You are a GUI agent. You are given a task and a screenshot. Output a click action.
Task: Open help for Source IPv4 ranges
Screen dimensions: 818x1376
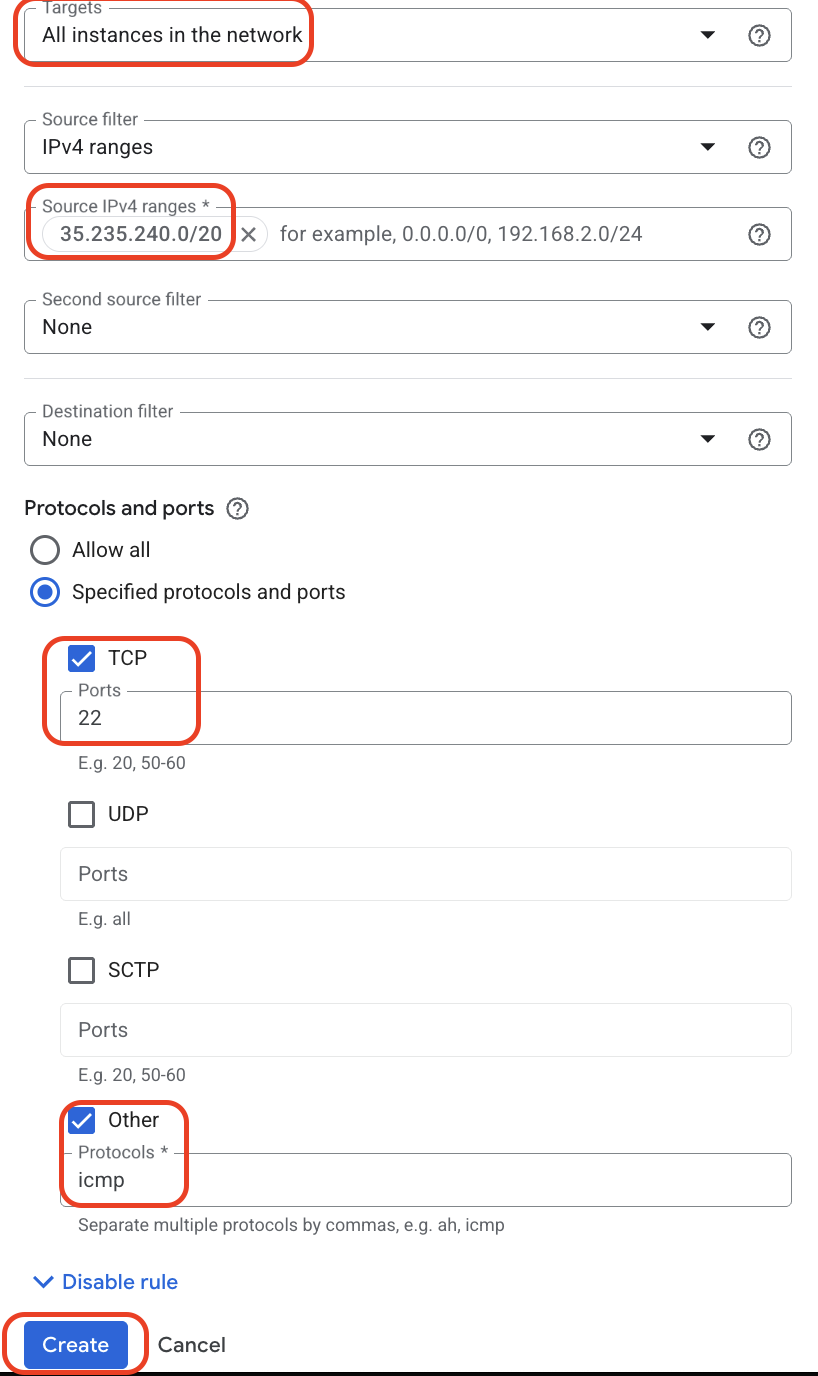[759, 234]
